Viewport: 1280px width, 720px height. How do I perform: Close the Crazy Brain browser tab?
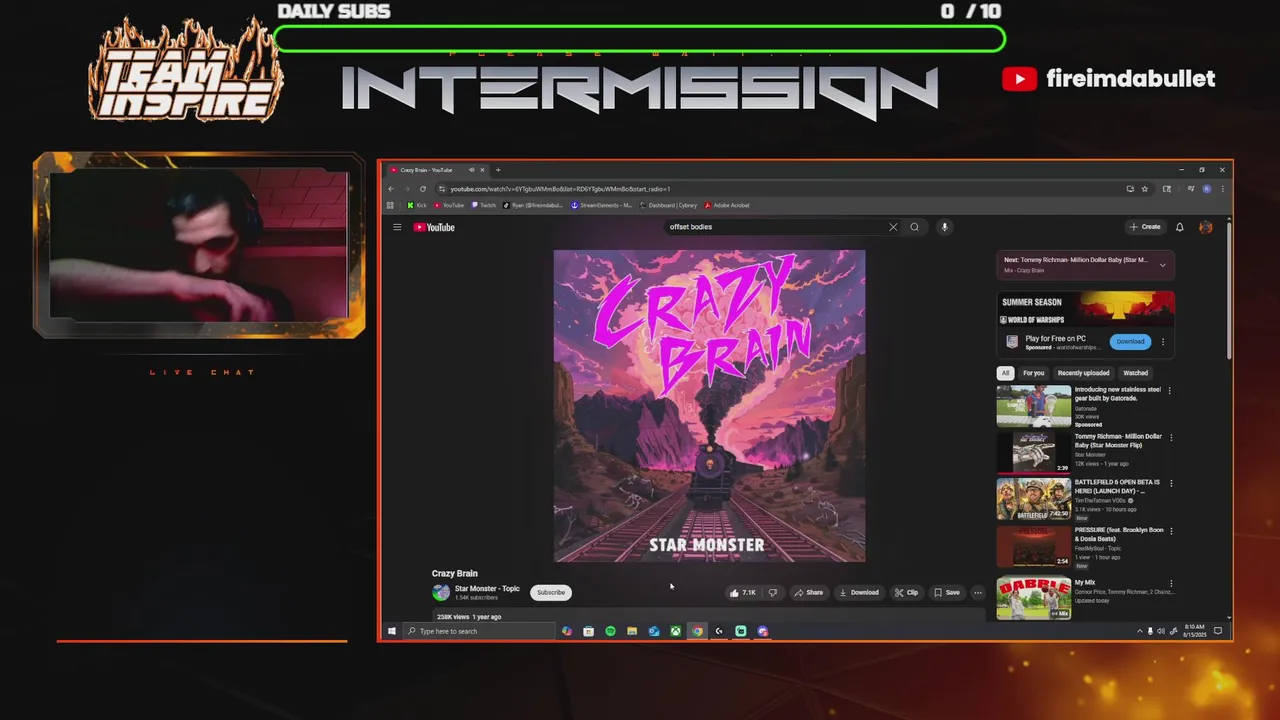coord(483,170)
